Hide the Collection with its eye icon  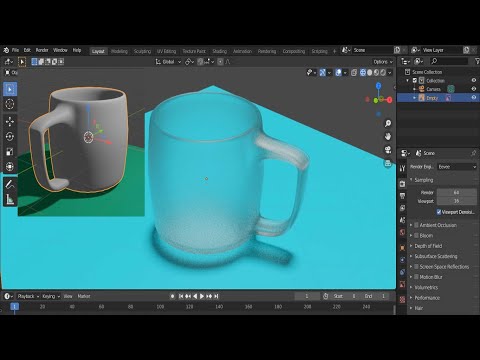(x=474, y=80)
